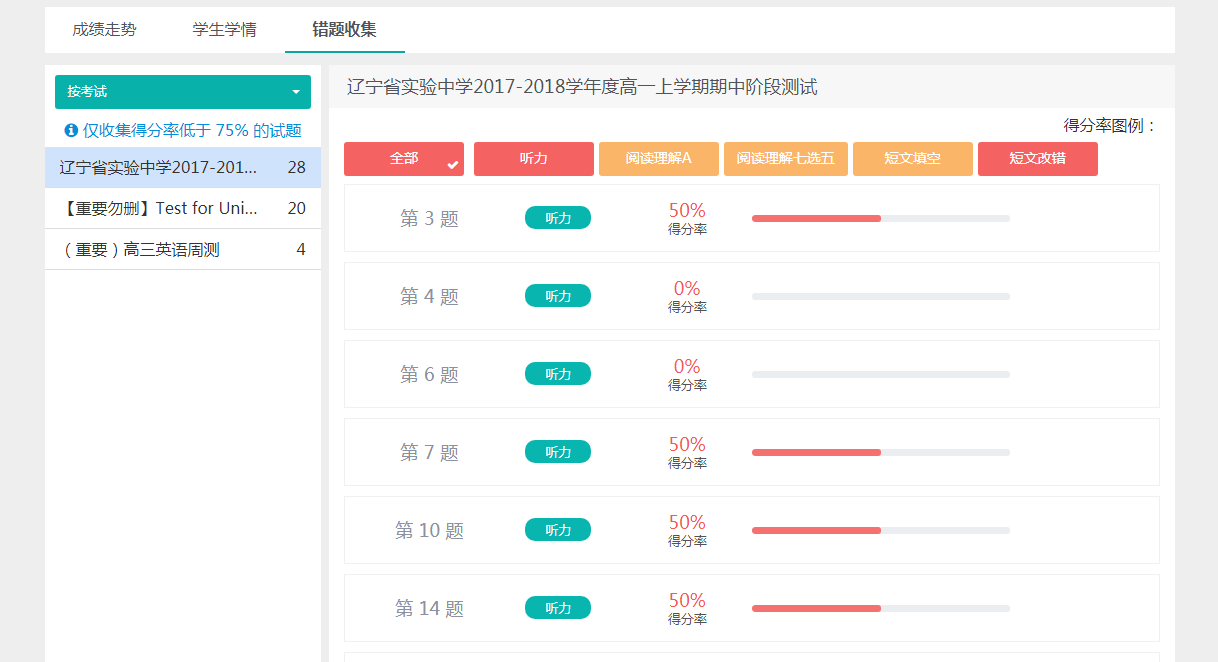Select the exam 【重要勿删】Test for Uni…
The width and height of the screenshot is (1218, 662).
183,208
